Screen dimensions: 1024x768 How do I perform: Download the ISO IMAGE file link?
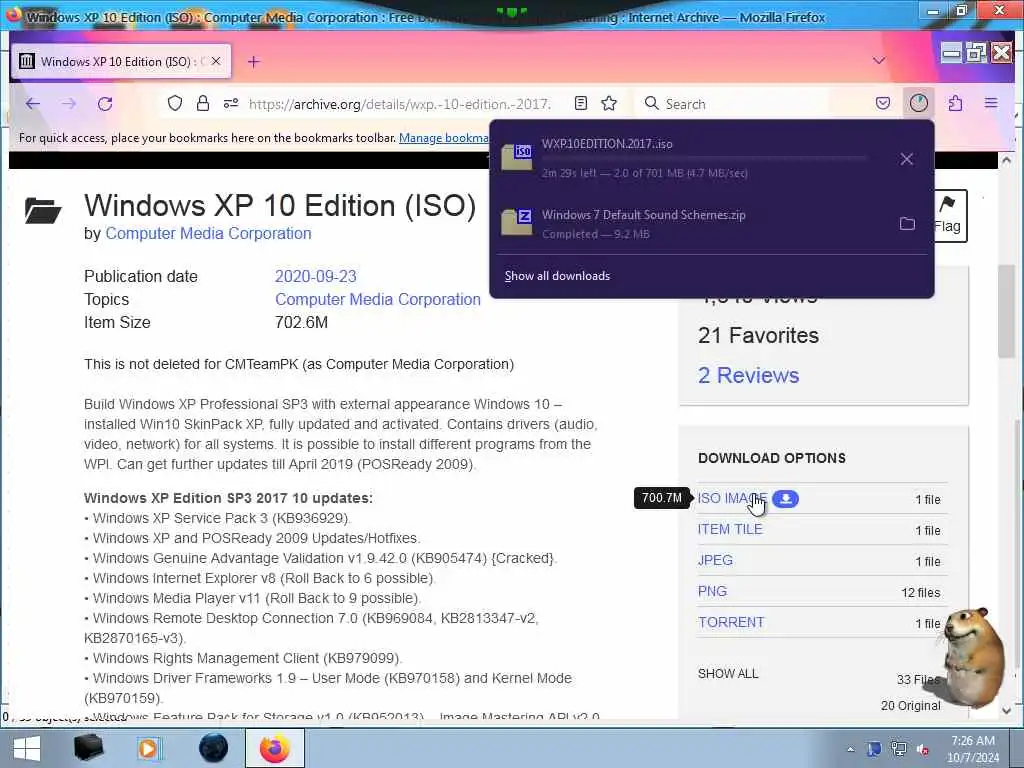[732, 498]
